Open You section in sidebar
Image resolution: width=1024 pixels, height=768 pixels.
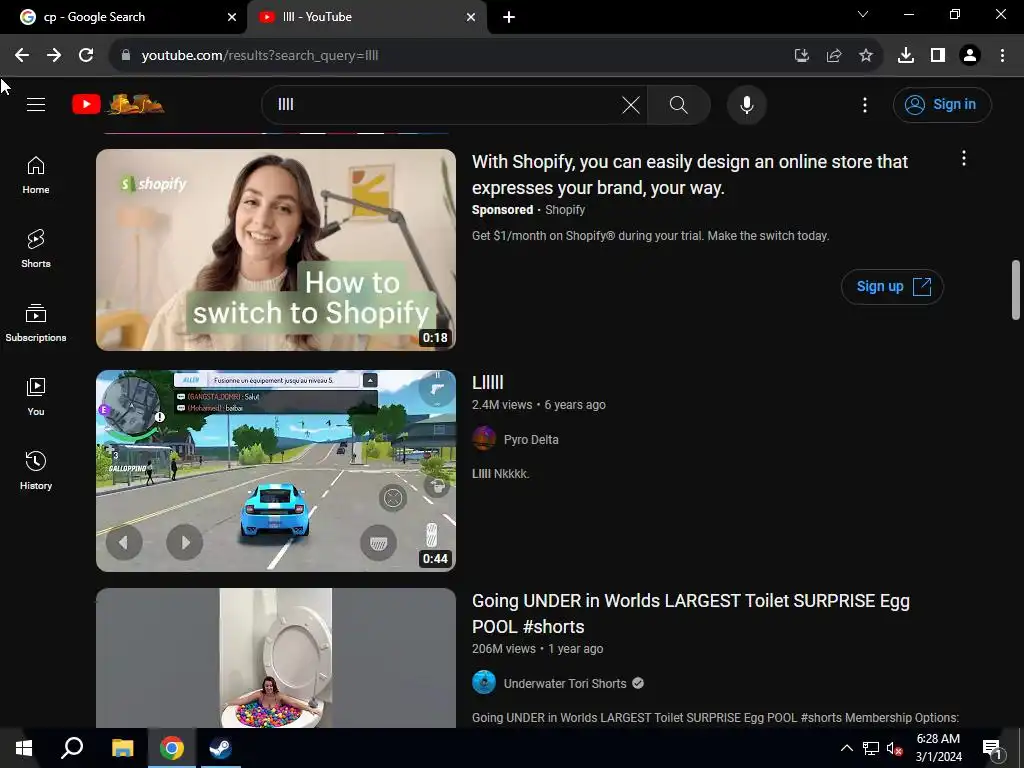[x=36, y=396]
